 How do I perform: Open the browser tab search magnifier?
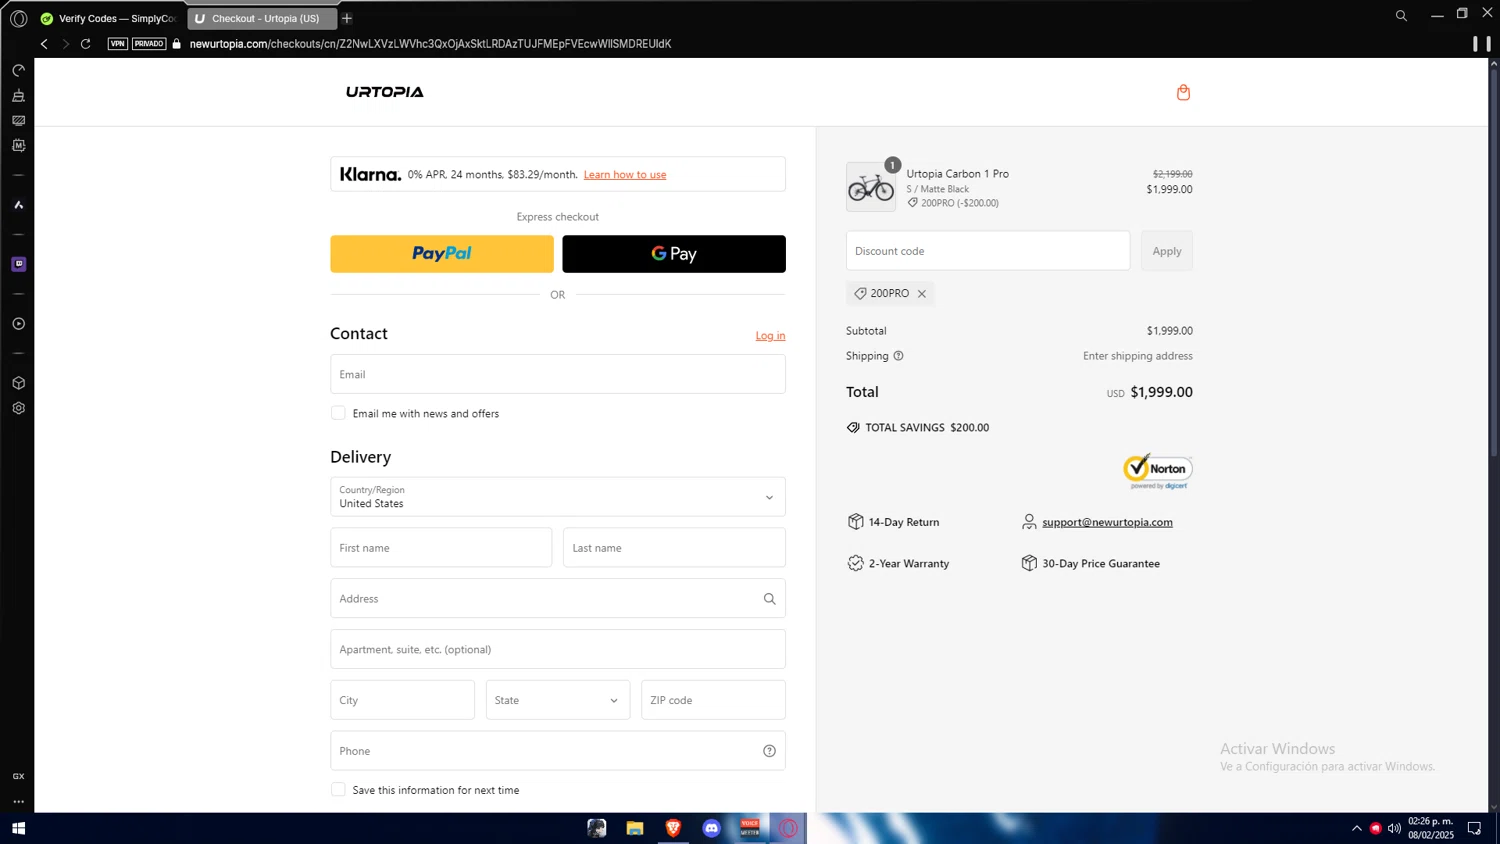1401,16
